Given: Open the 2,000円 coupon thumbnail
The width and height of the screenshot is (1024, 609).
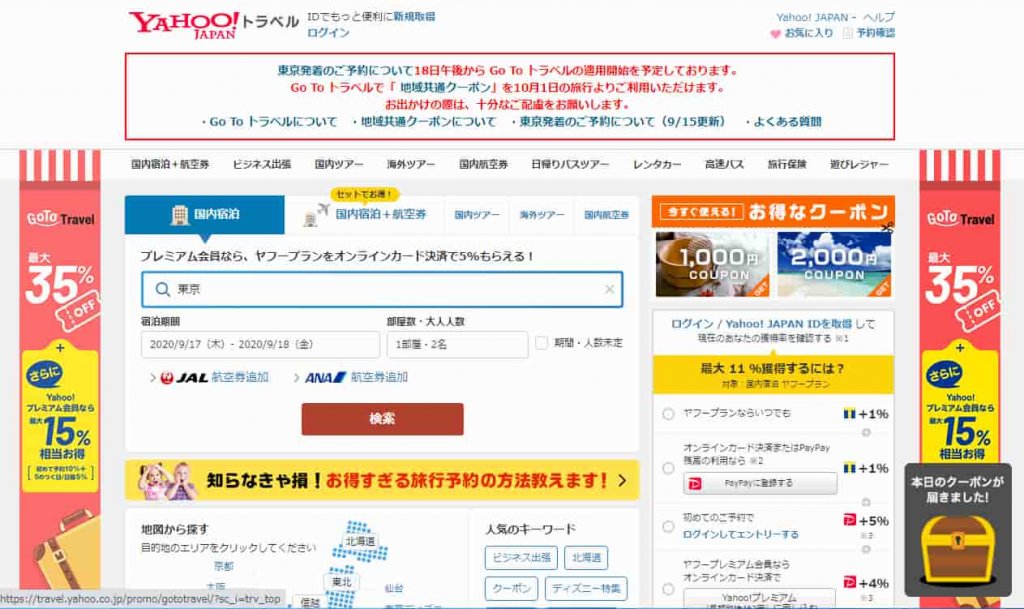Looking at the screenshot, I should (x=834, y=264).
